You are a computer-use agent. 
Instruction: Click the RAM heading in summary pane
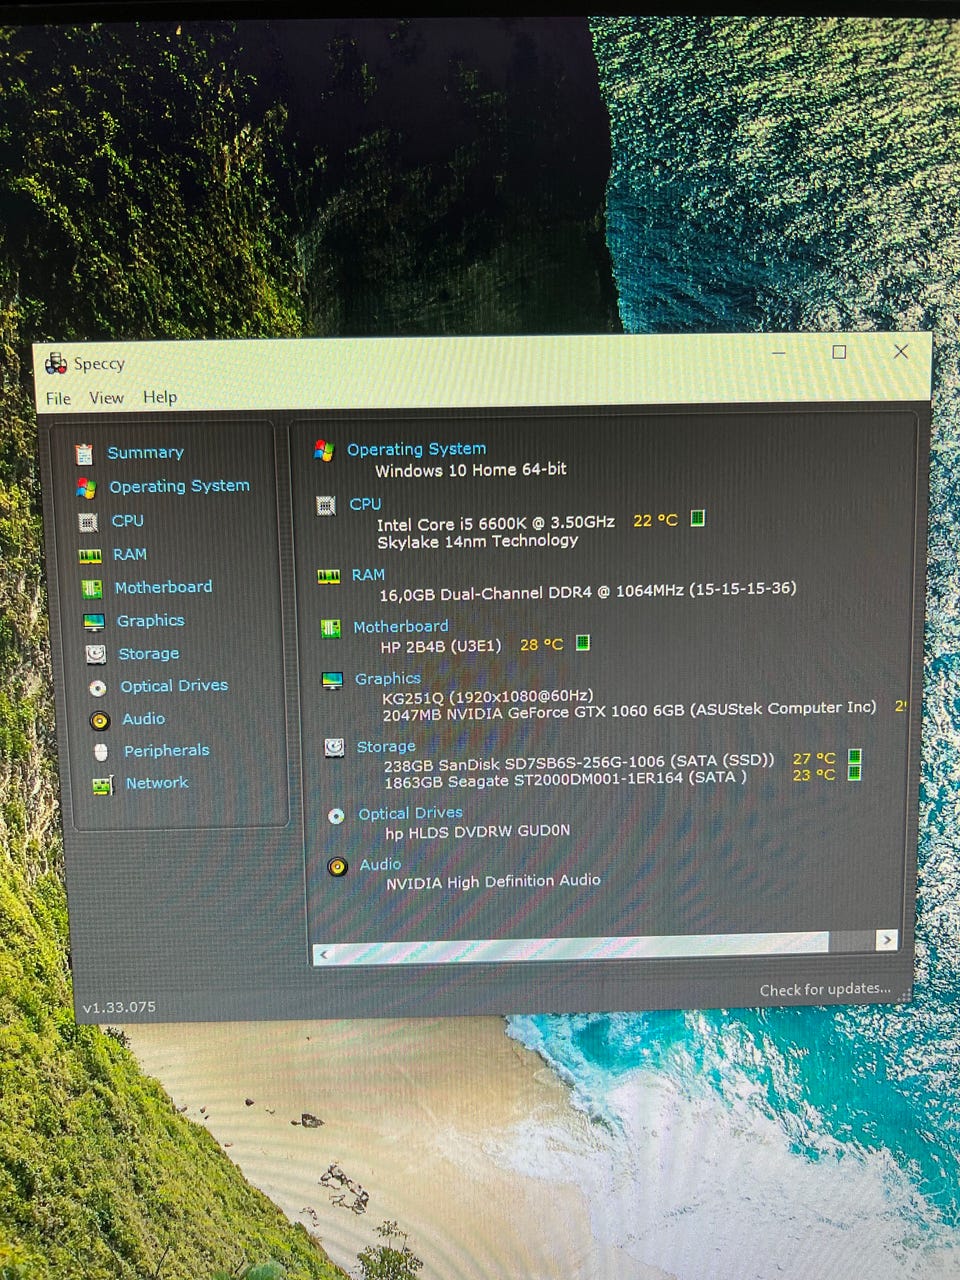pyautogui.click(x=368, y=575)
